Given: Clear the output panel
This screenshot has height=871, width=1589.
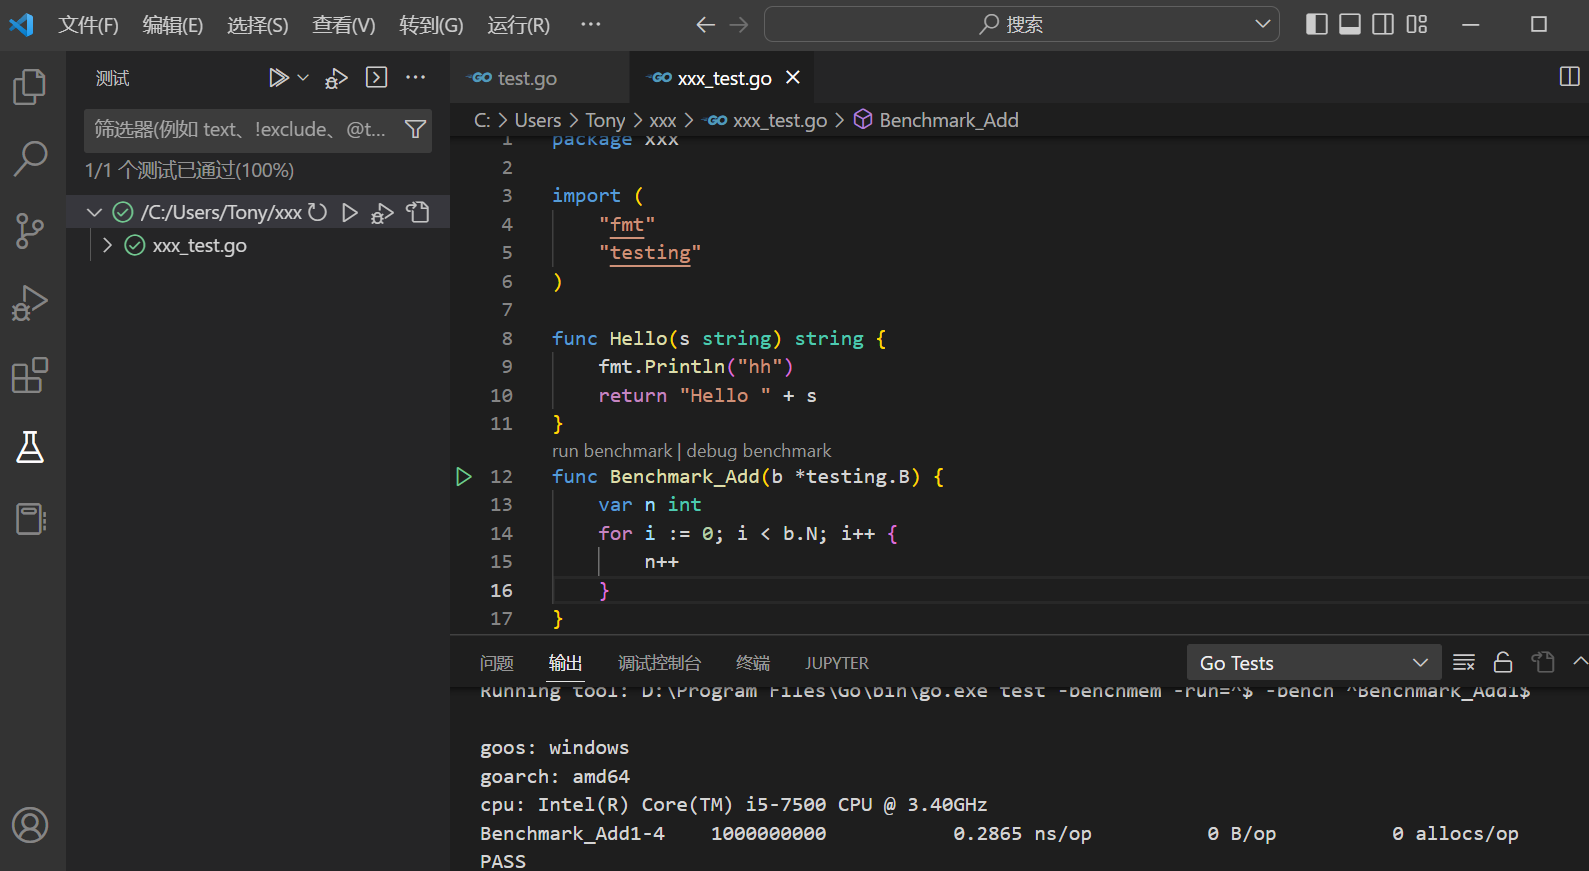Looking at the screenshot, I should pos(1464,663).
